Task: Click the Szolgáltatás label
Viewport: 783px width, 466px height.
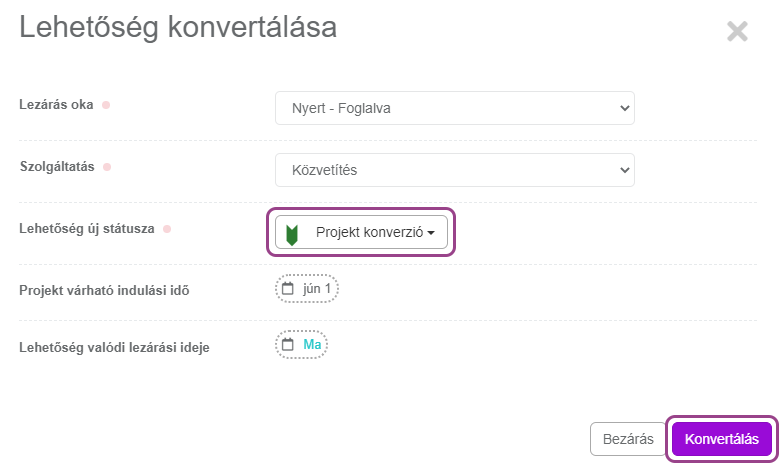Action: [x=57, y=167]
